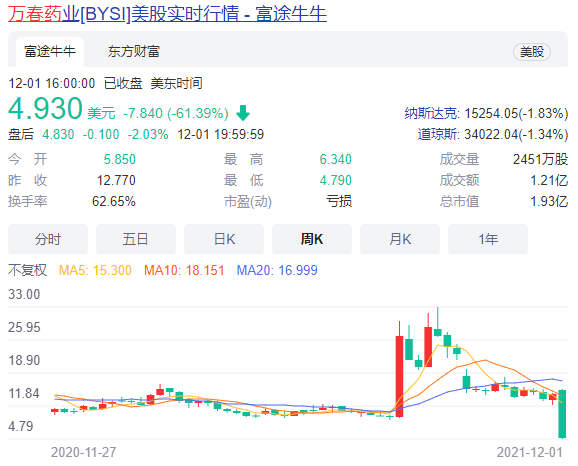Click the opening price 5.850
Viewport: 578px width, 466px height.
click(119, 159)
